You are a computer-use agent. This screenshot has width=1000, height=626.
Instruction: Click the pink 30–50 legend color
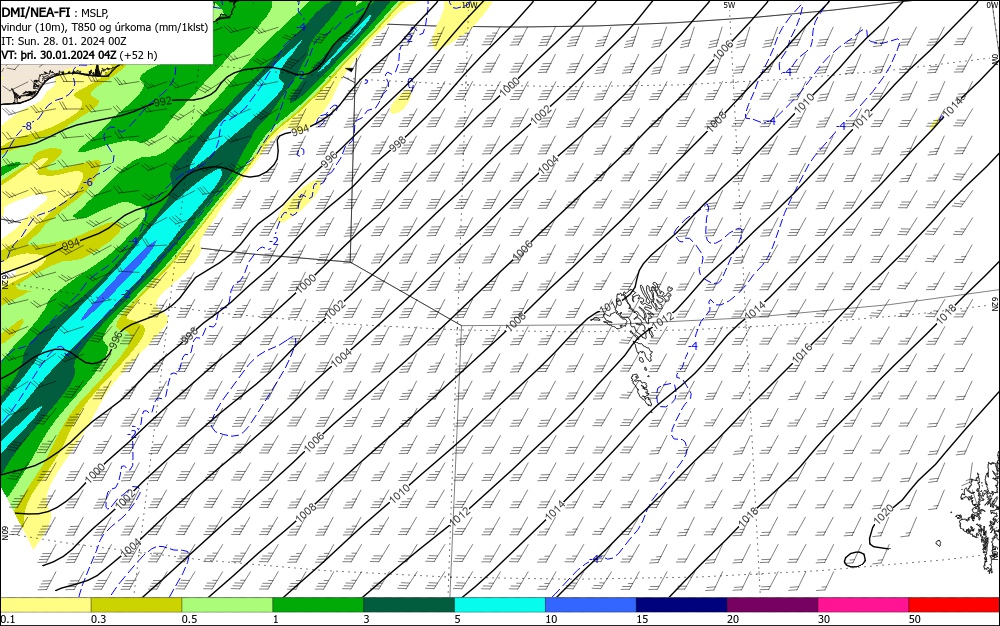[x=864, y=605]
